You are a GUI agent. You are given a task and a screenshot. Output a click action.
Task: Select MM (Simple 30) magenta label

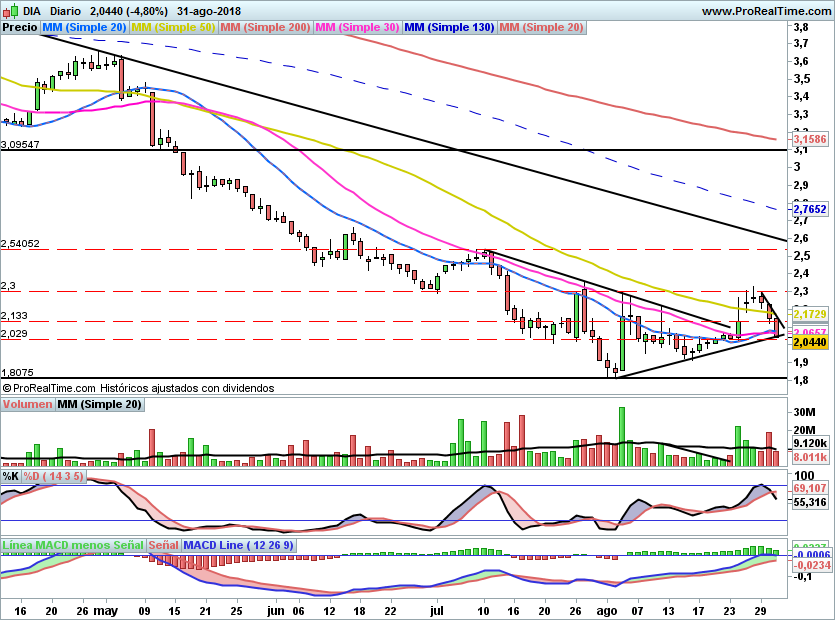click(x=357, y=27)
